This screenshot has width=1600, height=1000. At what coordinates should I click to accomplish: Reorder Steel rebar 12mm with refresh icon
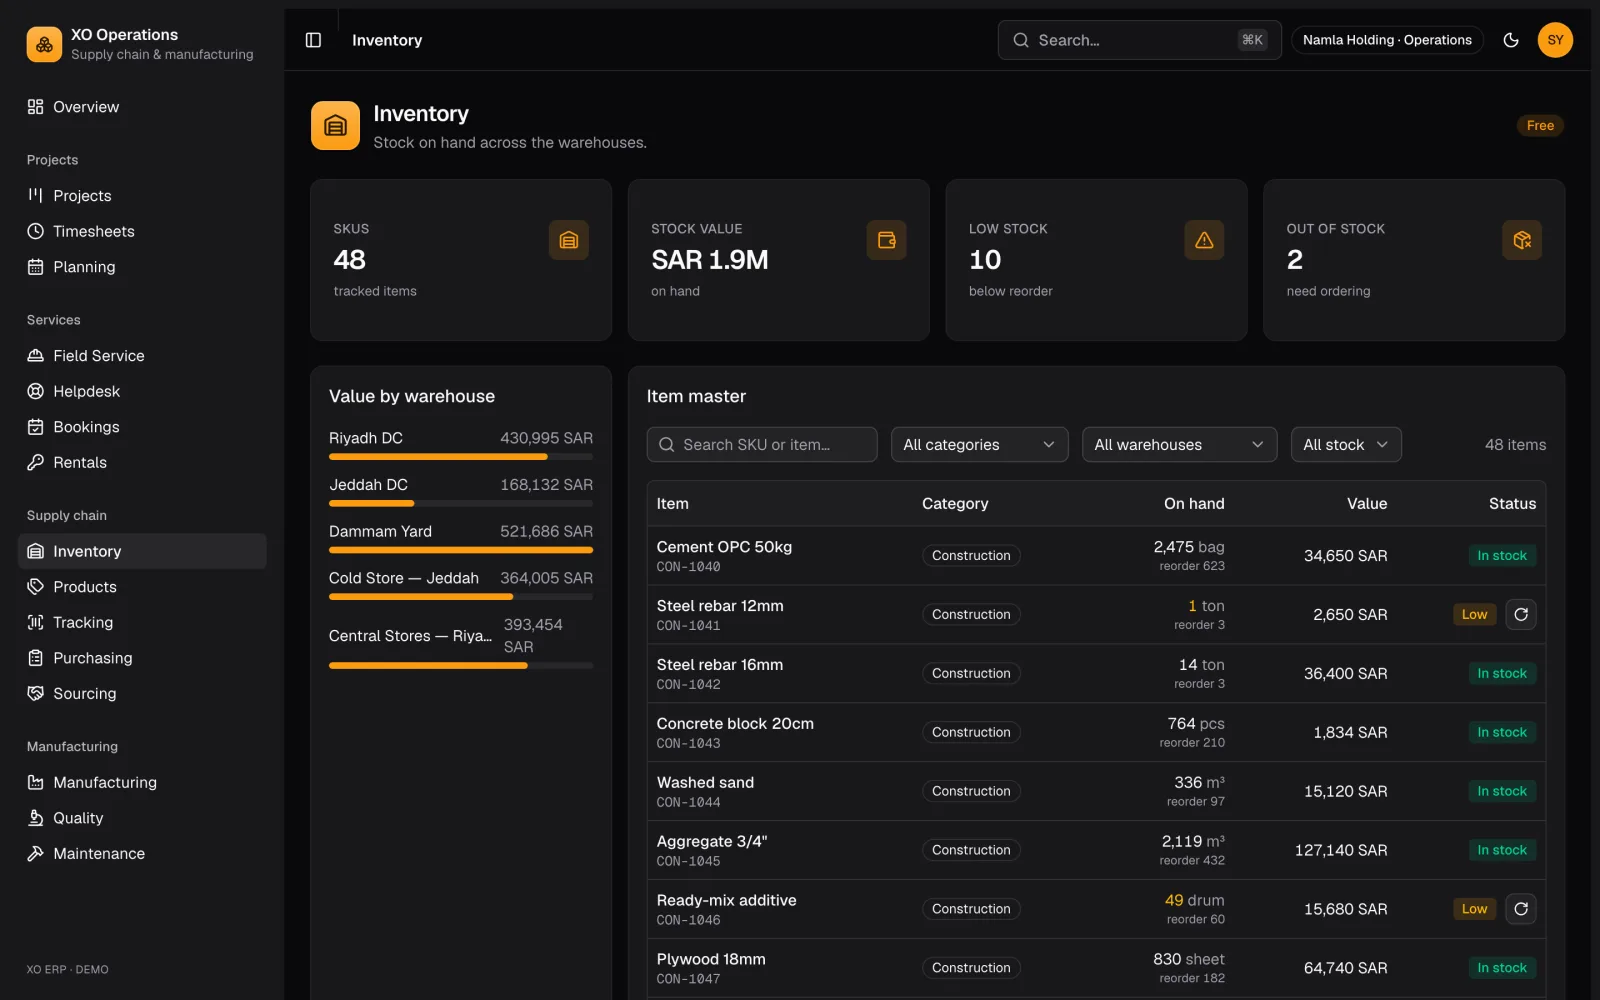click(1521, 614)
